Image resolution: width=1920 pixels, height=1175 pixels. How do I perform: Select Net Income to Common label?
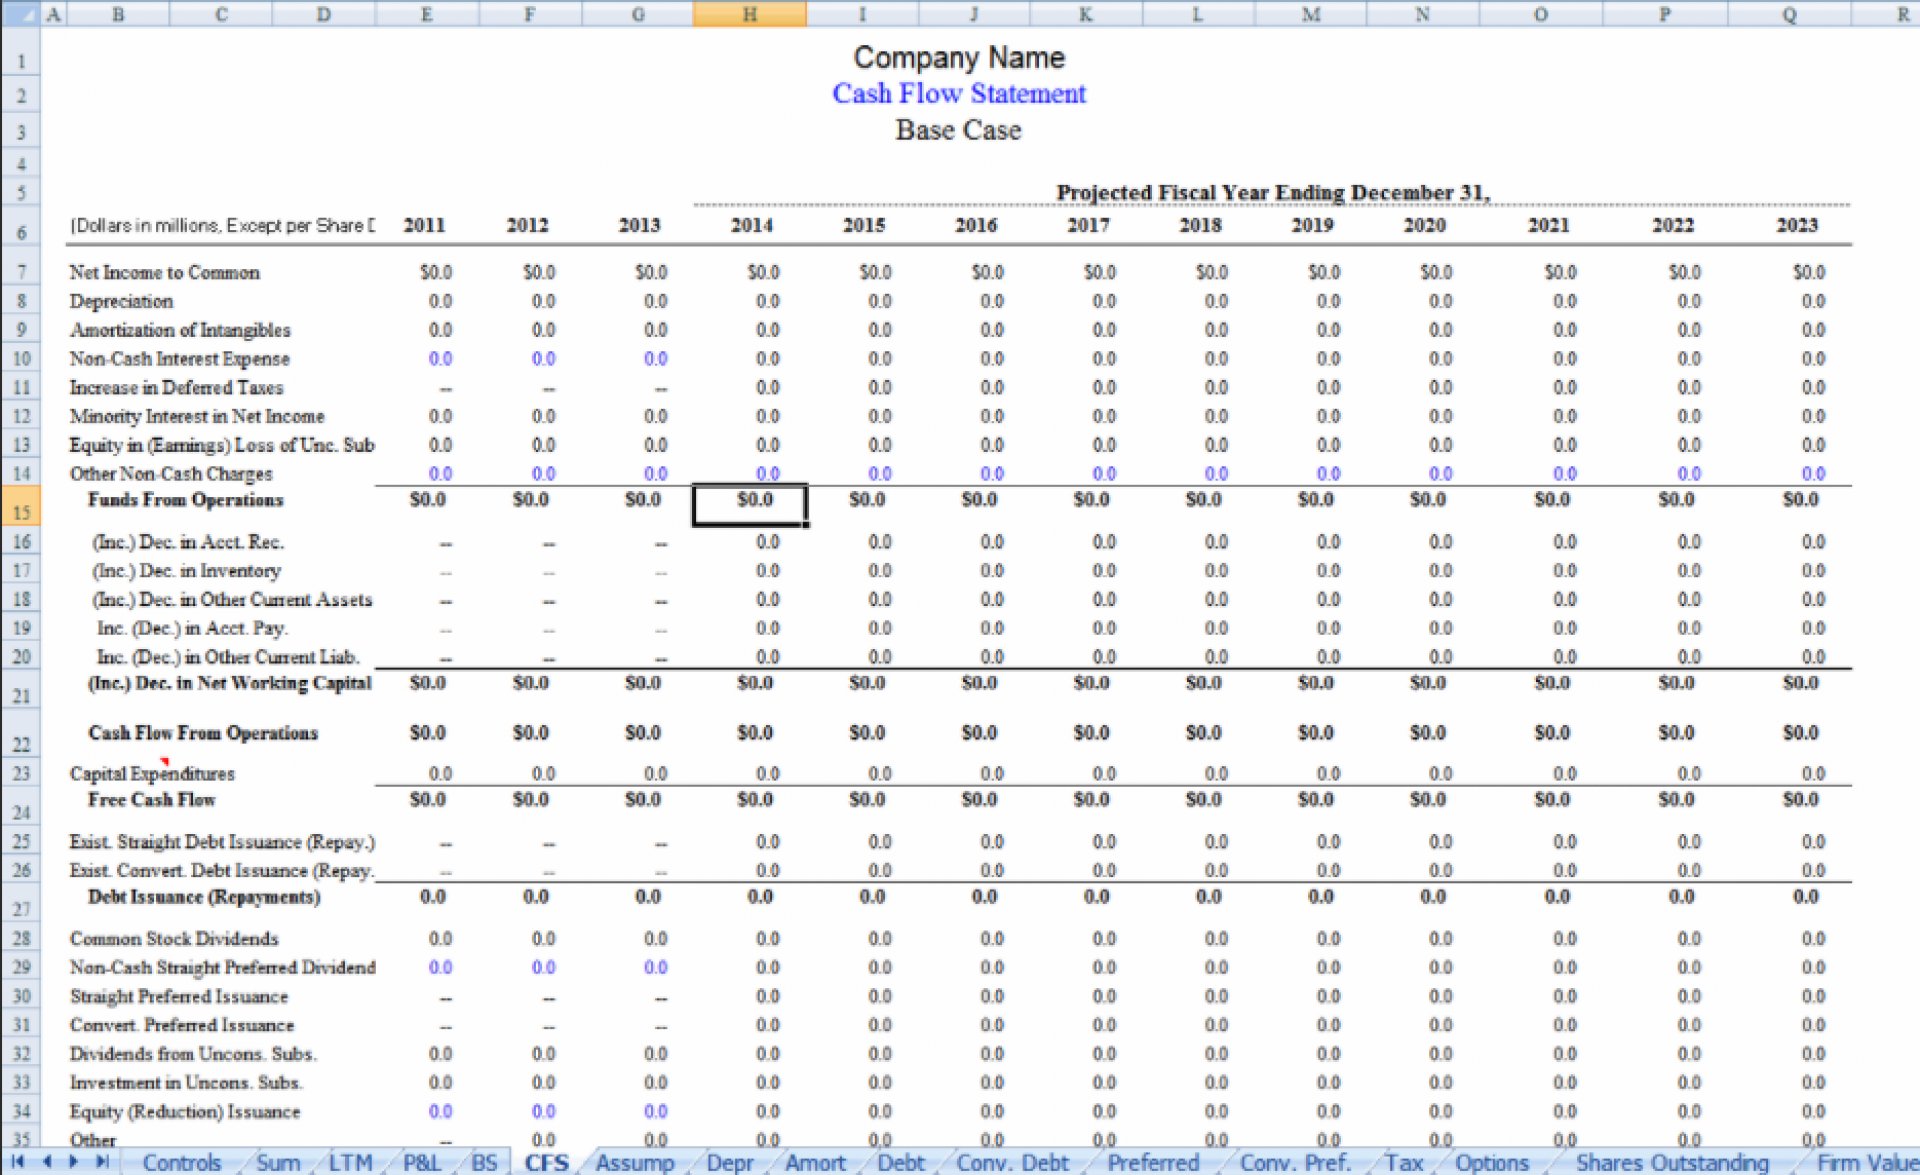(x=164, y=272)
